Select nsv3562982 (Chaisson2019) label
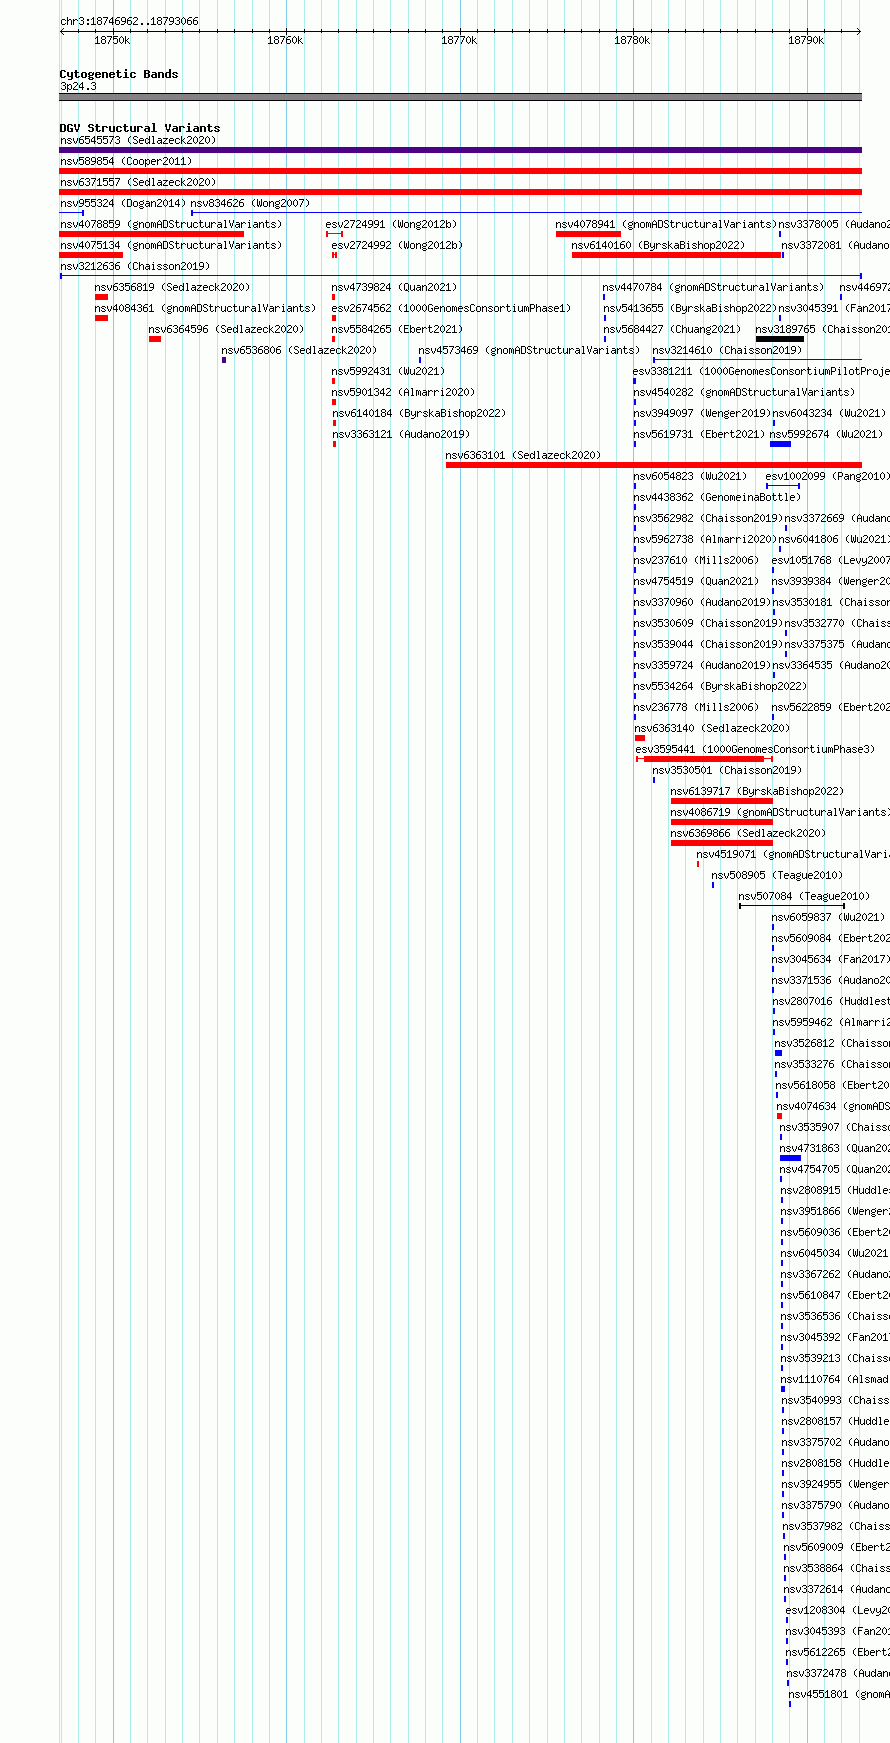This screenshot has width=890, height=1743. (x=708, y=518)
